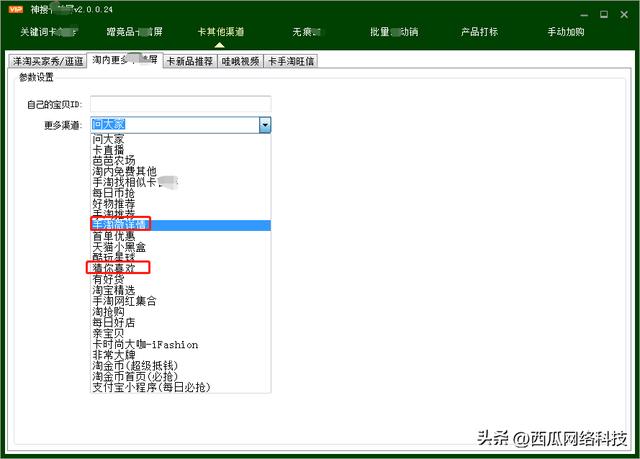Switch to the 卡手淘旺信 tab

coord(291,62)
